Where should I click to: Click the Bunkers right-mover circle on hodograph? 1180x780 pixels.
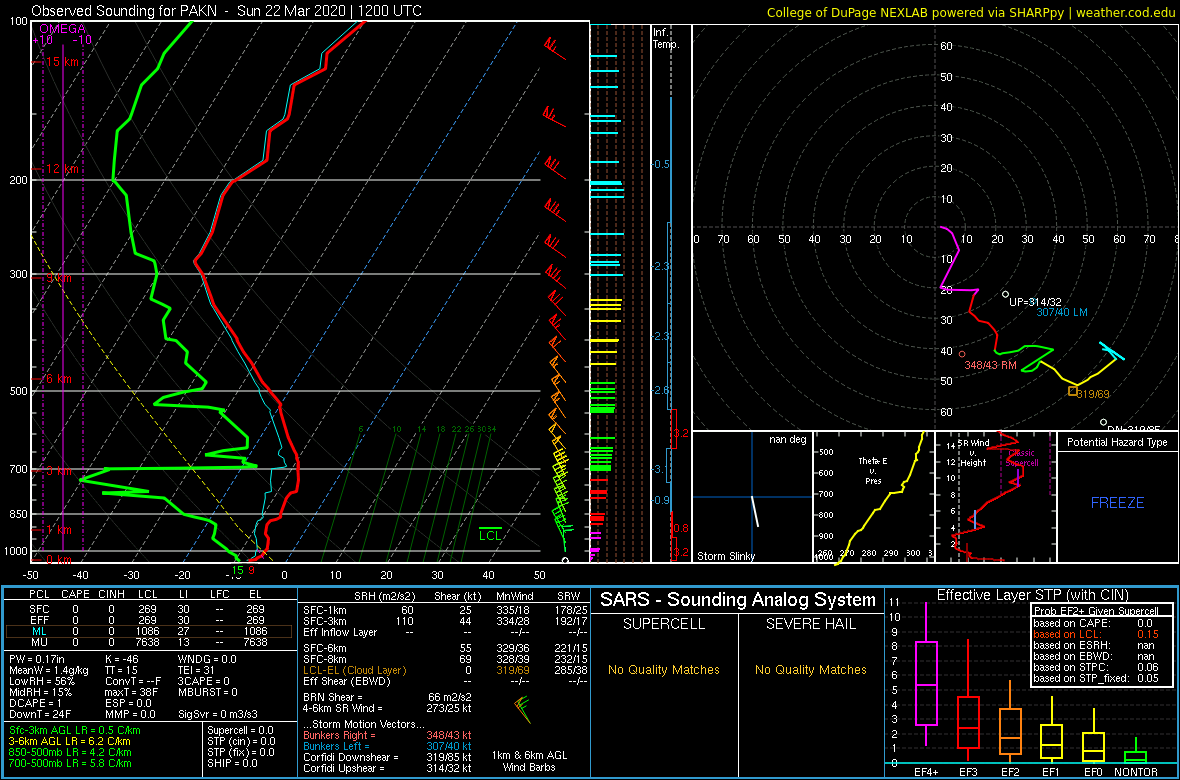pos(962,353)
